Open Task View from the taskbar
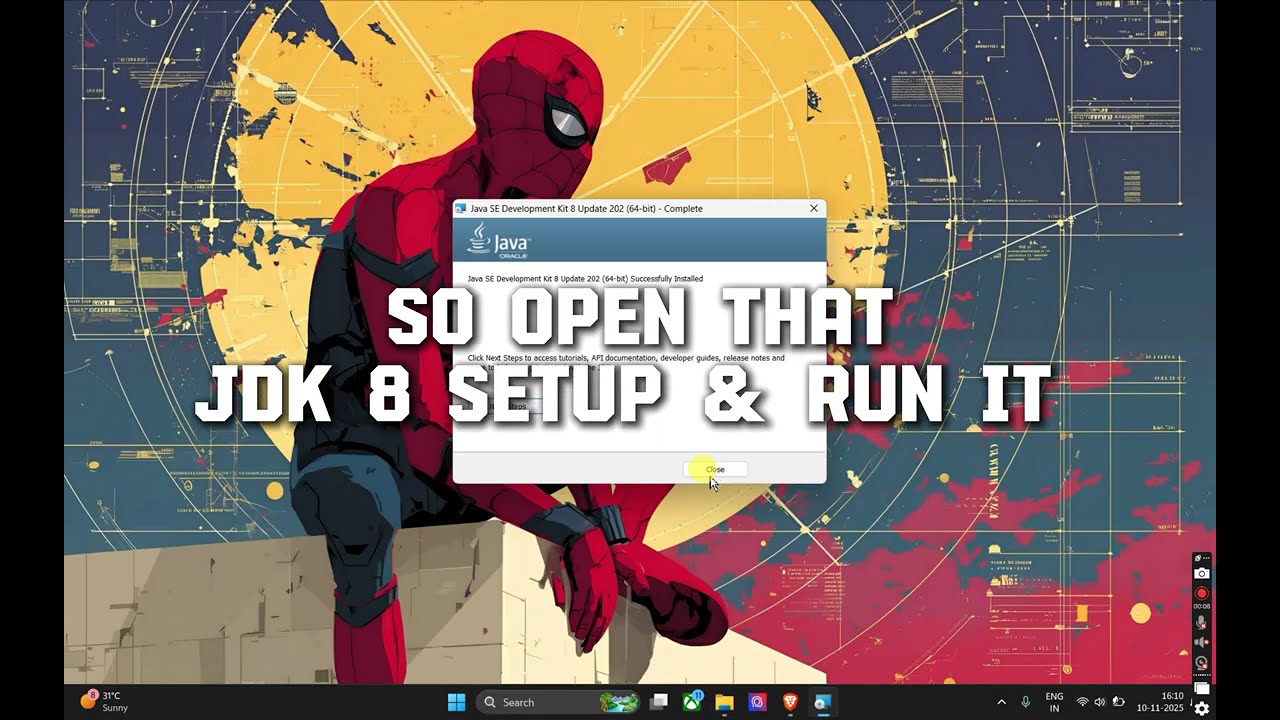 click(x=659, y=702)
